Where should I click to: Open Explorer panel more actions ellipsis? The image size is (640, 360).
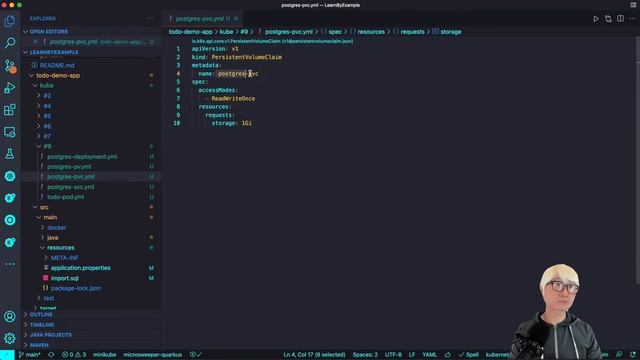point(151,18)
